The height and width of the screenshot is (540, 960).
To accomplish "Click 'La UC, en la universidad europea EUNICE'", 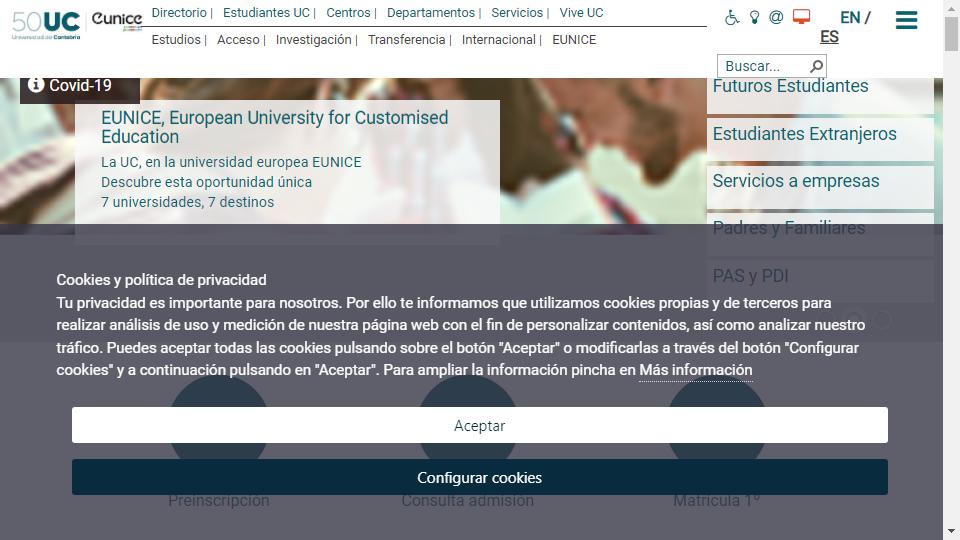I will click(x=231, y=162).
